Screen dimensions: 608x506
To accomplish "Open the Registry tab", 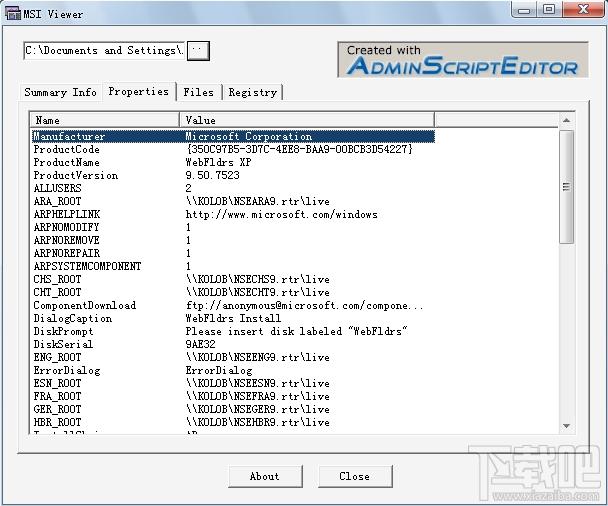I will coord(253,92).
